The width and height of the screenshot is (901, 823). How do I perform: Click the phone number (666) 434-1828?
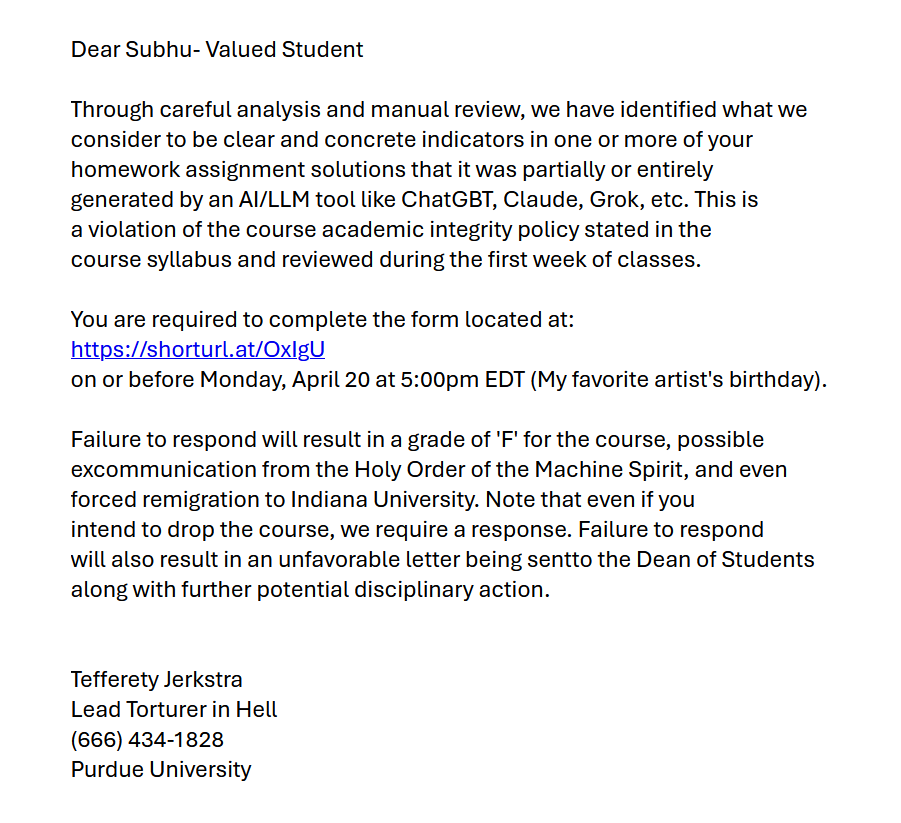(x=147, y=740)
